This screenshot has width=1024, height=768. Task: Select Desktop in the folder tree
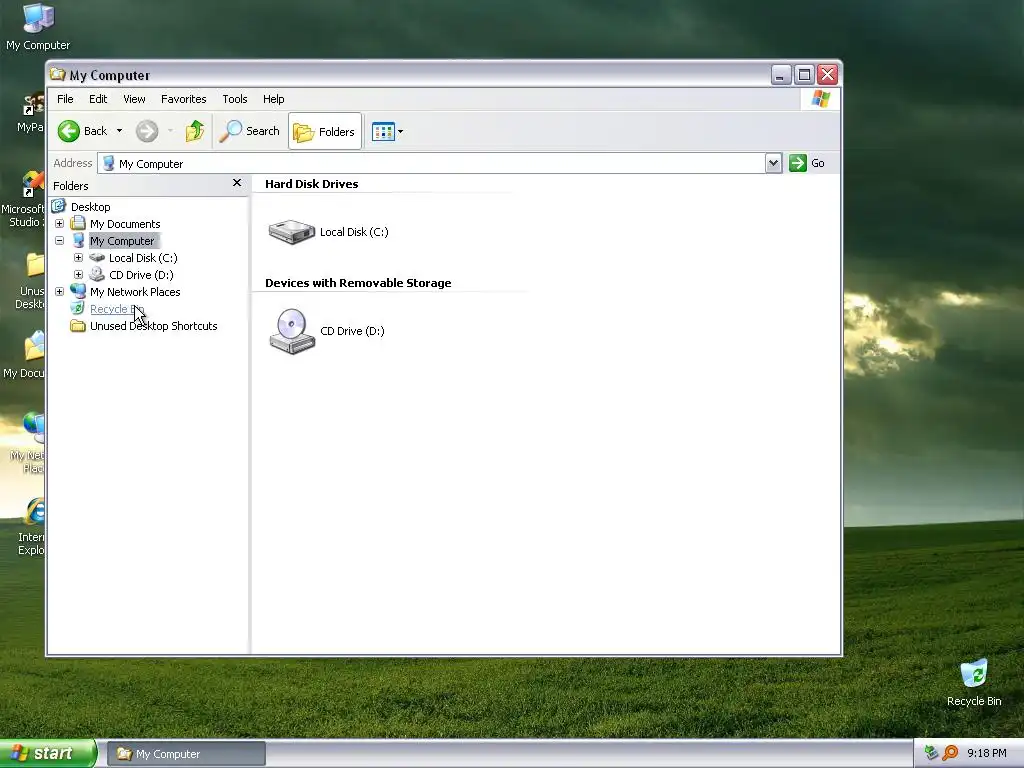[x=91, y=207]
